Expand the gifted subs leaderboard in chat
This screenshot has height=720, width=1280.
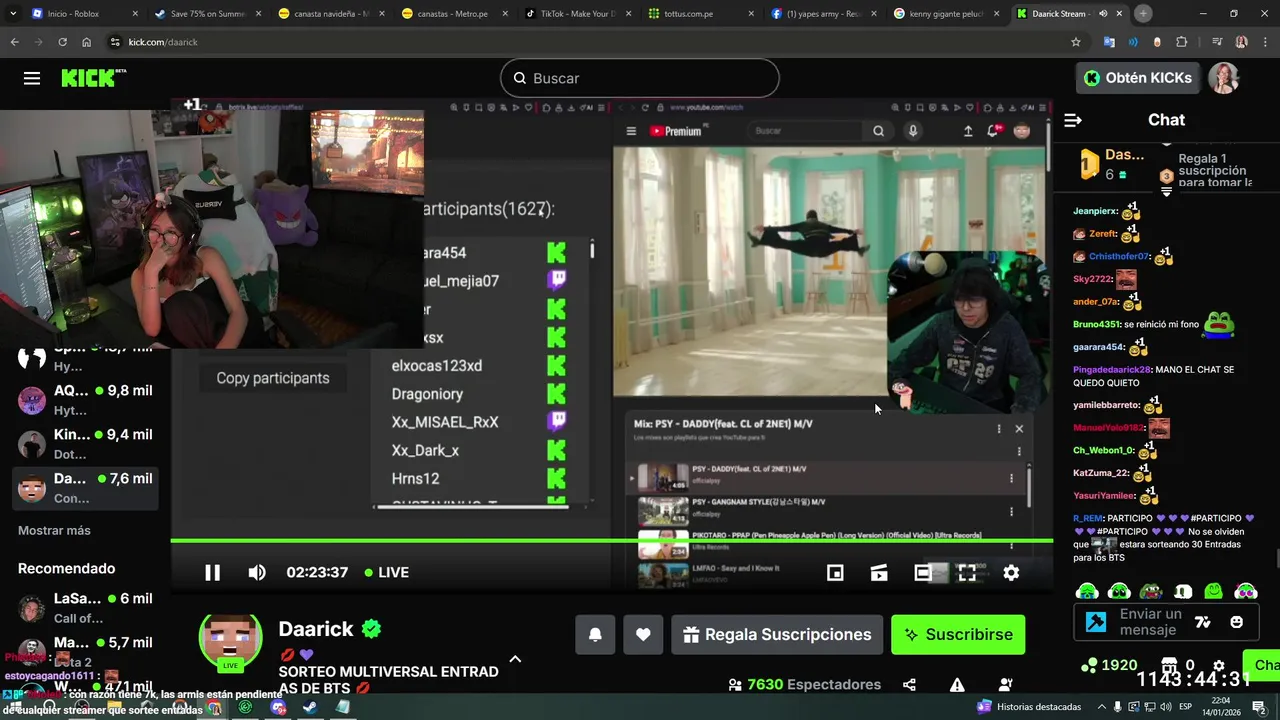1166,192
